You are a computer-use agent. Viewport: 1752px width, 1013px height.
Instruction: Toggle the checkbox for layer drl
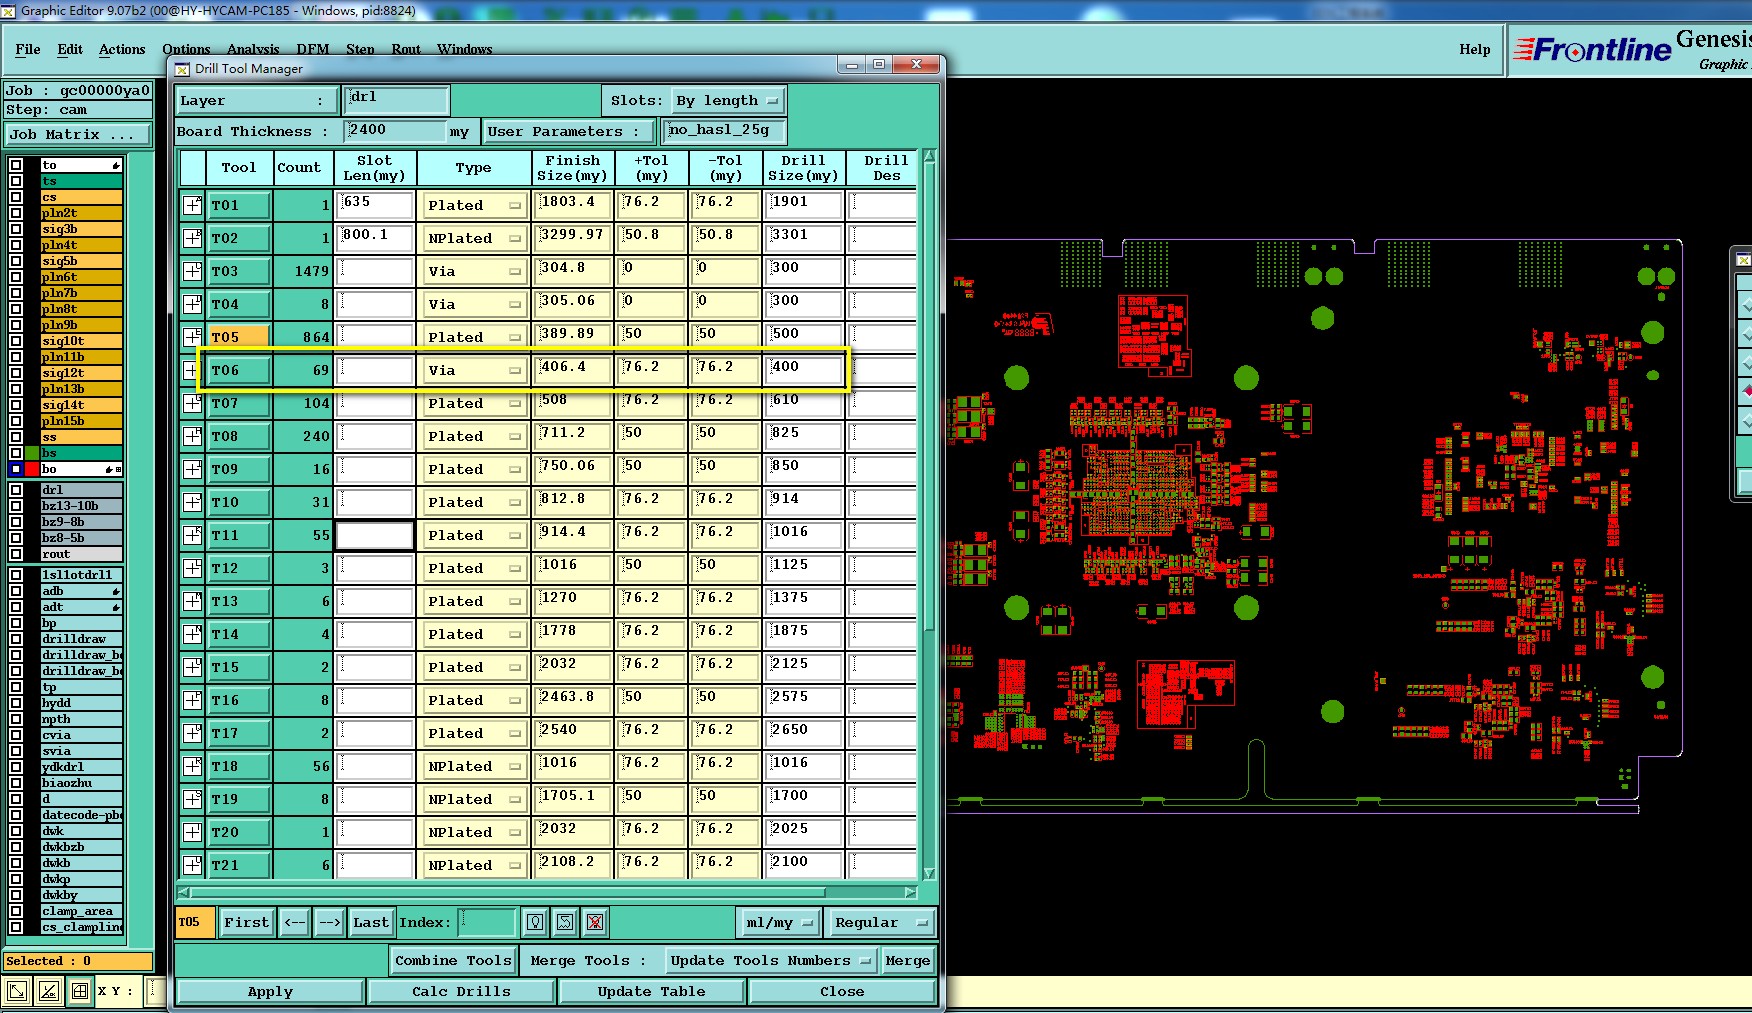tap(16, 490)
